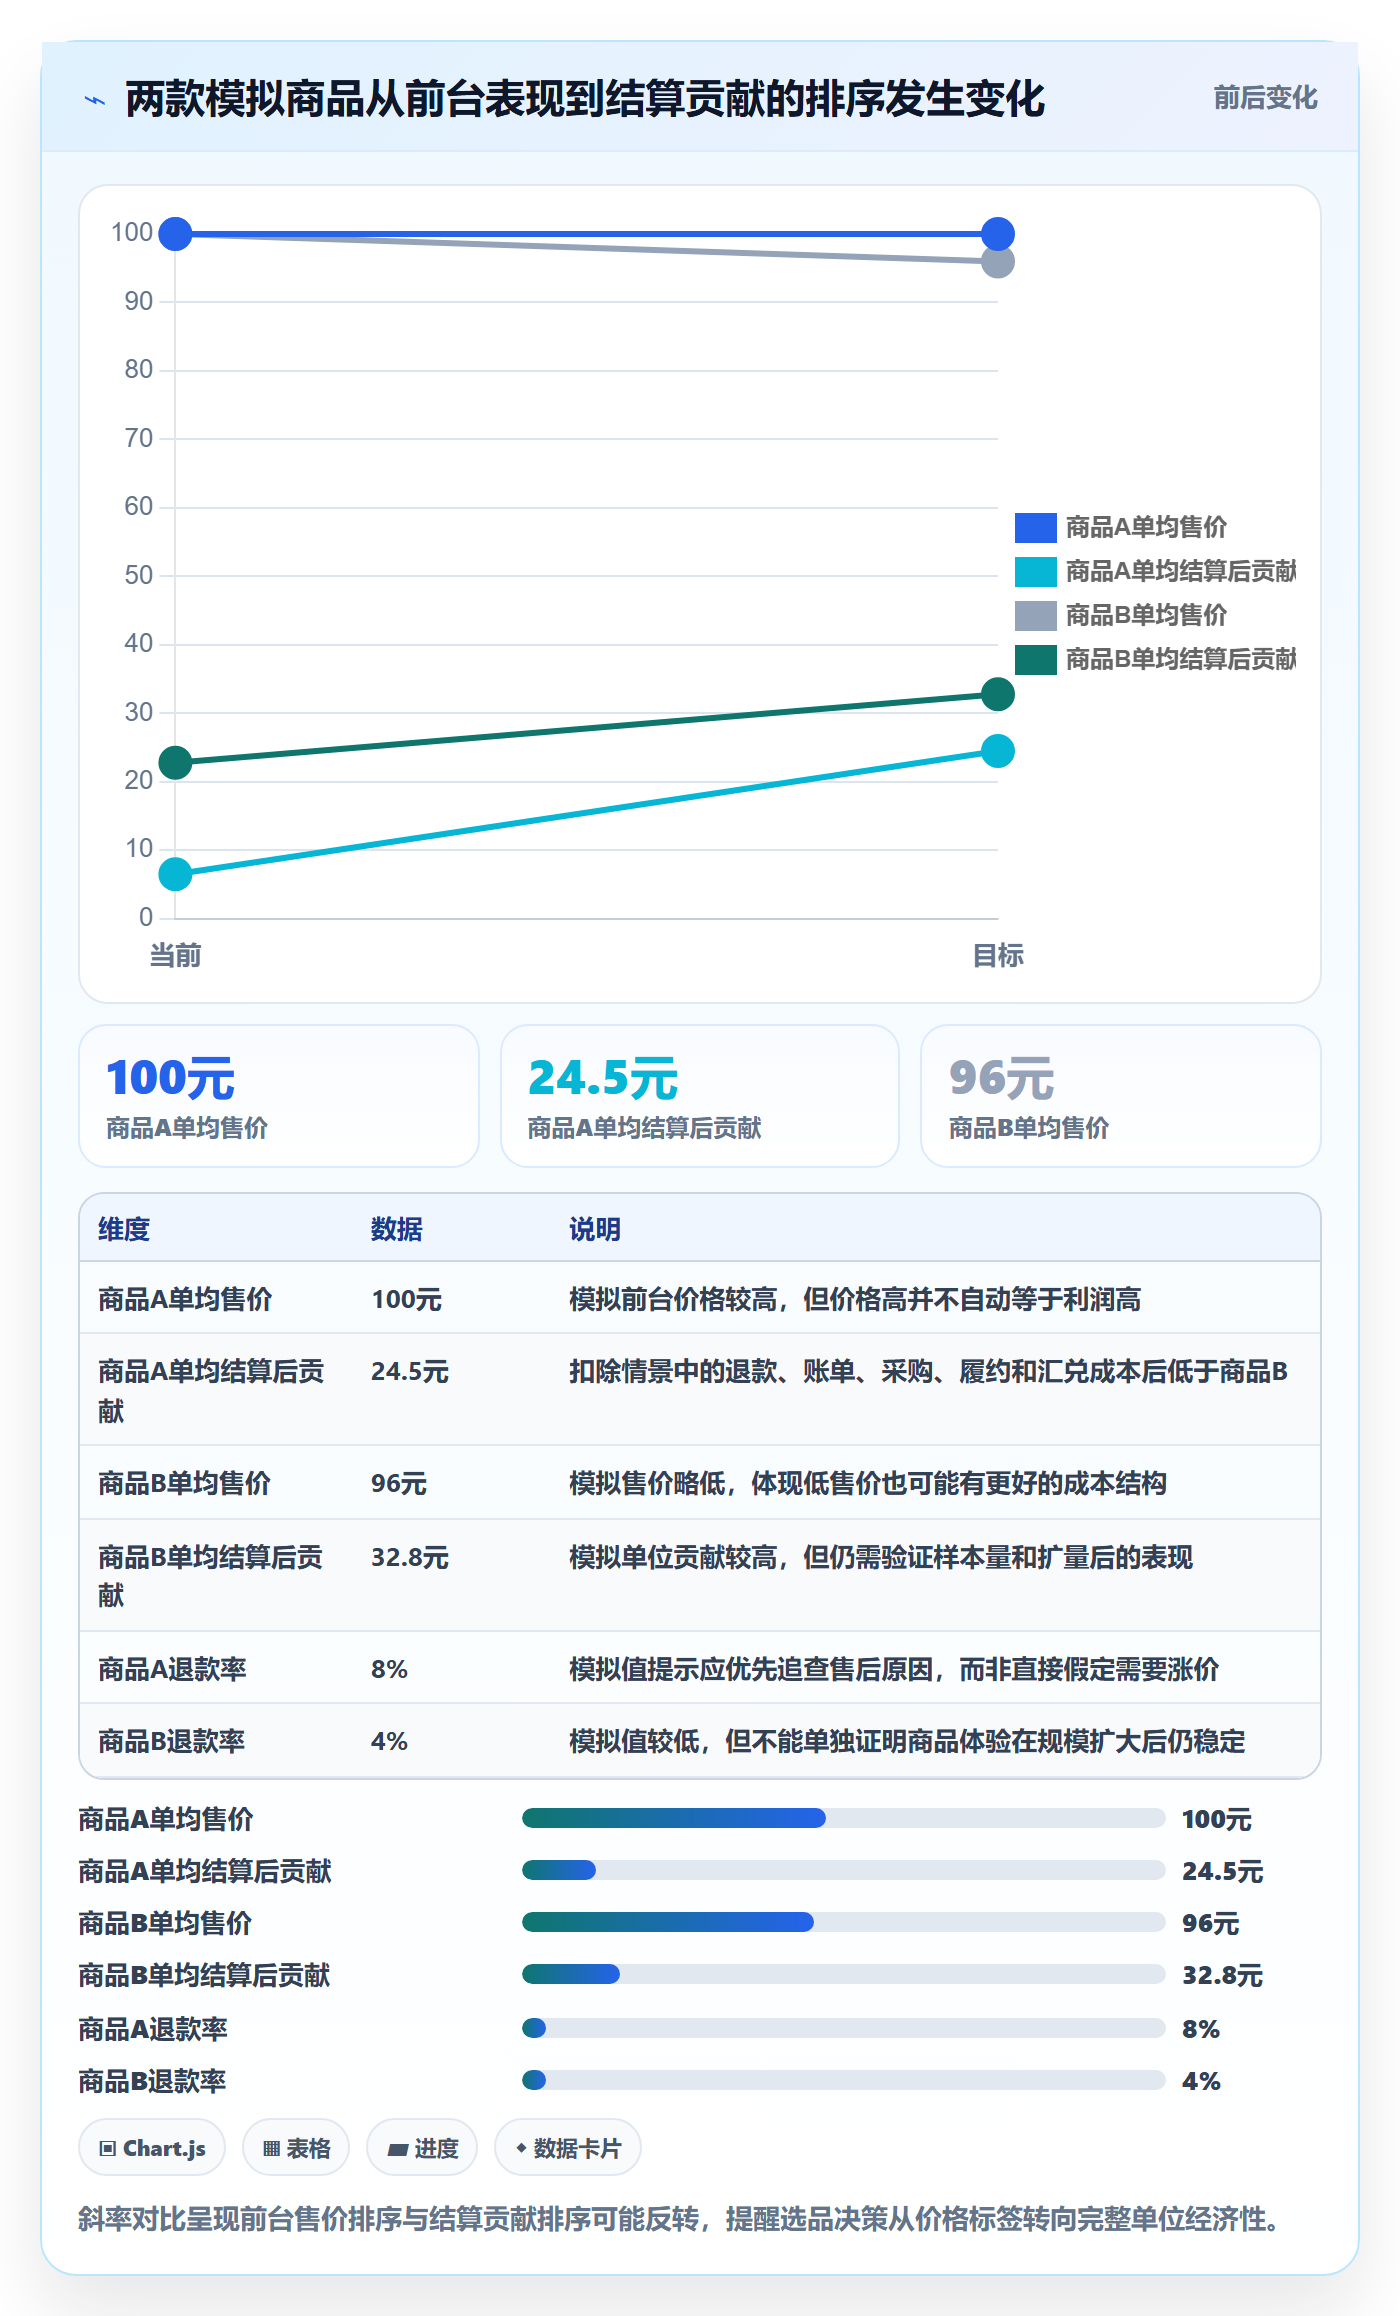Click 商品A退款率 progress bar
1400x2316 pixels.
(x=843, y=2028)
